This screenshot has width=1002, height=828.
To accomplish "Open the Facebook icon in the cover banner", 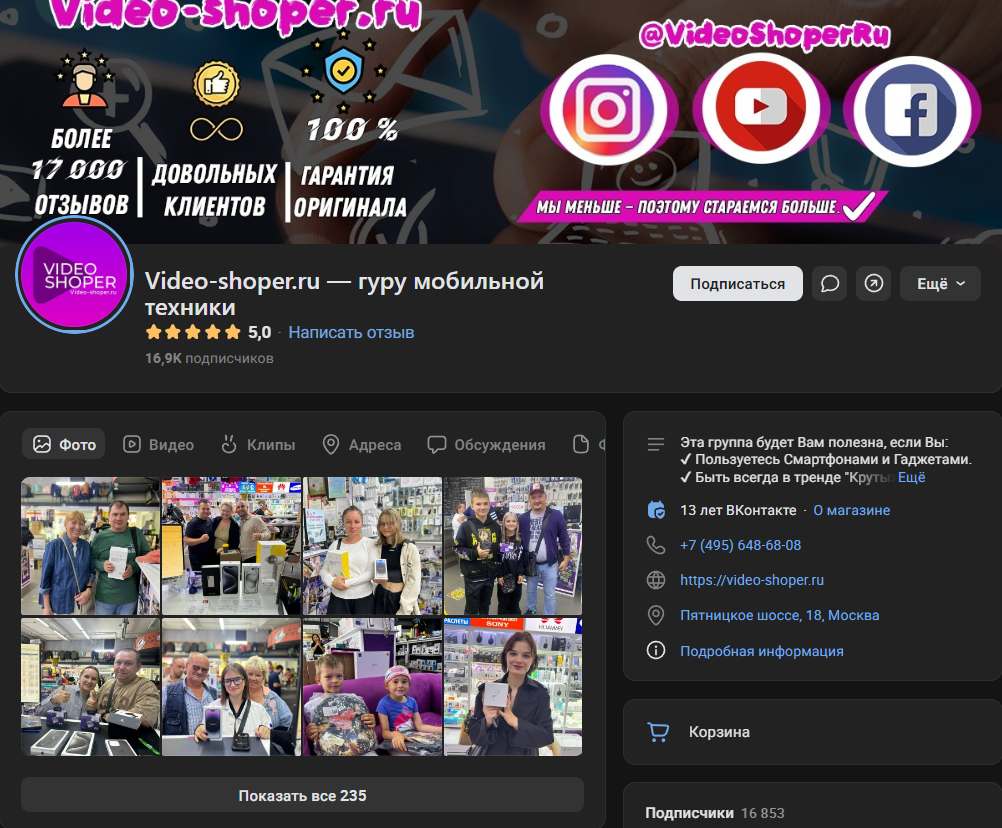I will [x=912, y=111].
